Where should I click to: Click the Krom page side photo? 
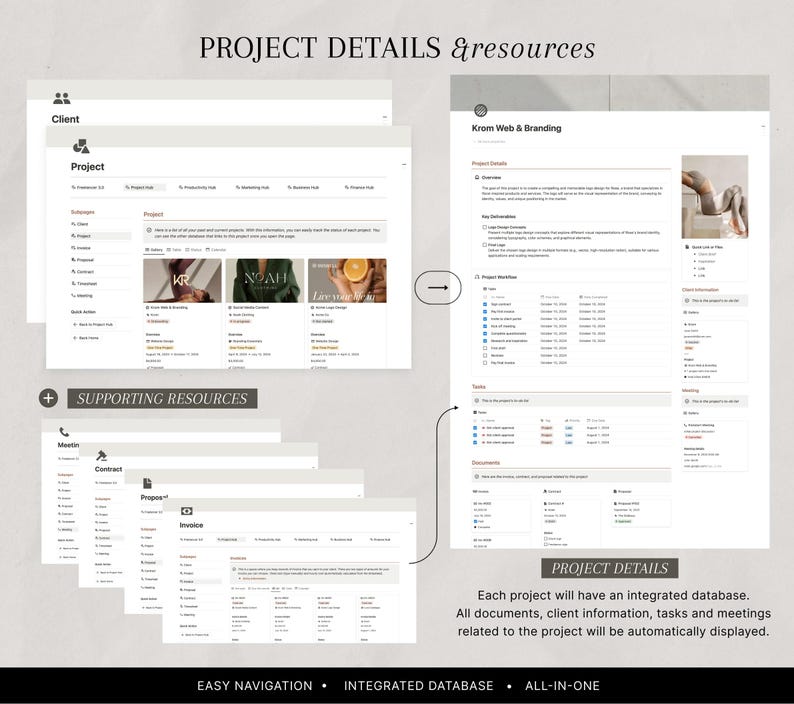[x=714, y=197]
